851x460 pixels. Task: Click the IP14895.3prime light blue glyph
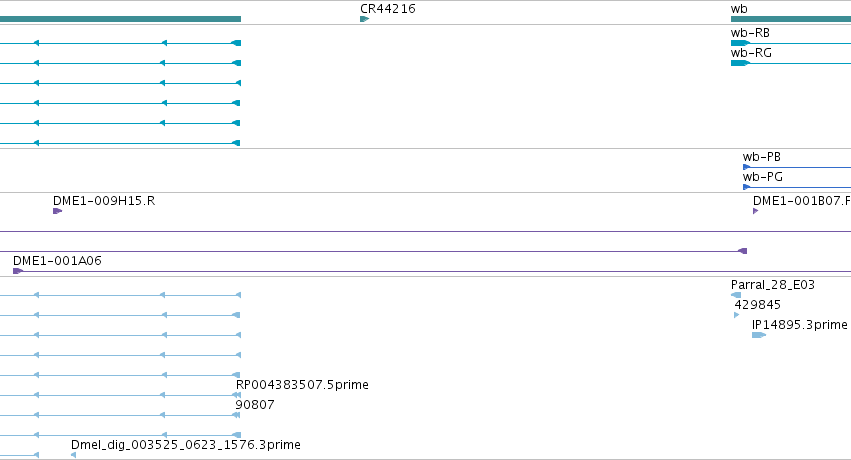[759, 335]
